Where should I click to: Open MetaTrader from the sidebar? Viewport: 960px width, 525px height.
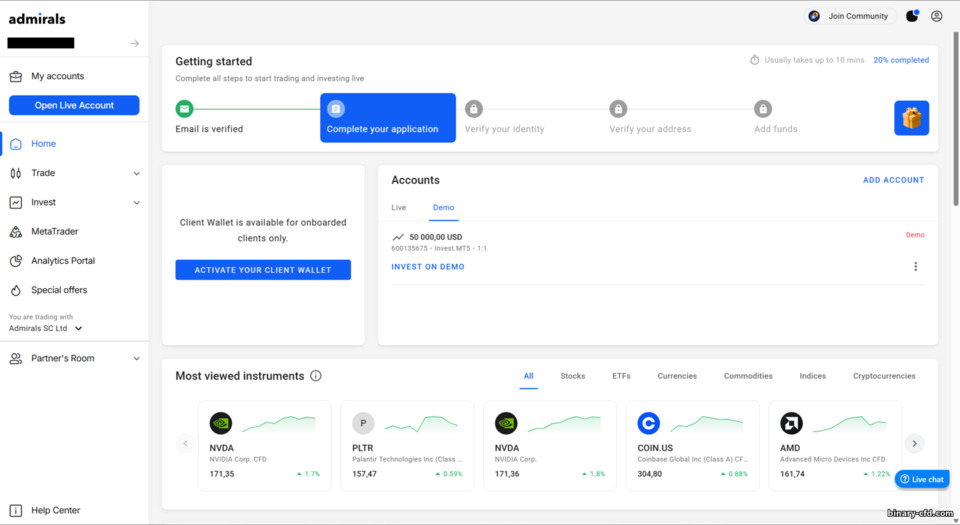click(x=54, y=231)
